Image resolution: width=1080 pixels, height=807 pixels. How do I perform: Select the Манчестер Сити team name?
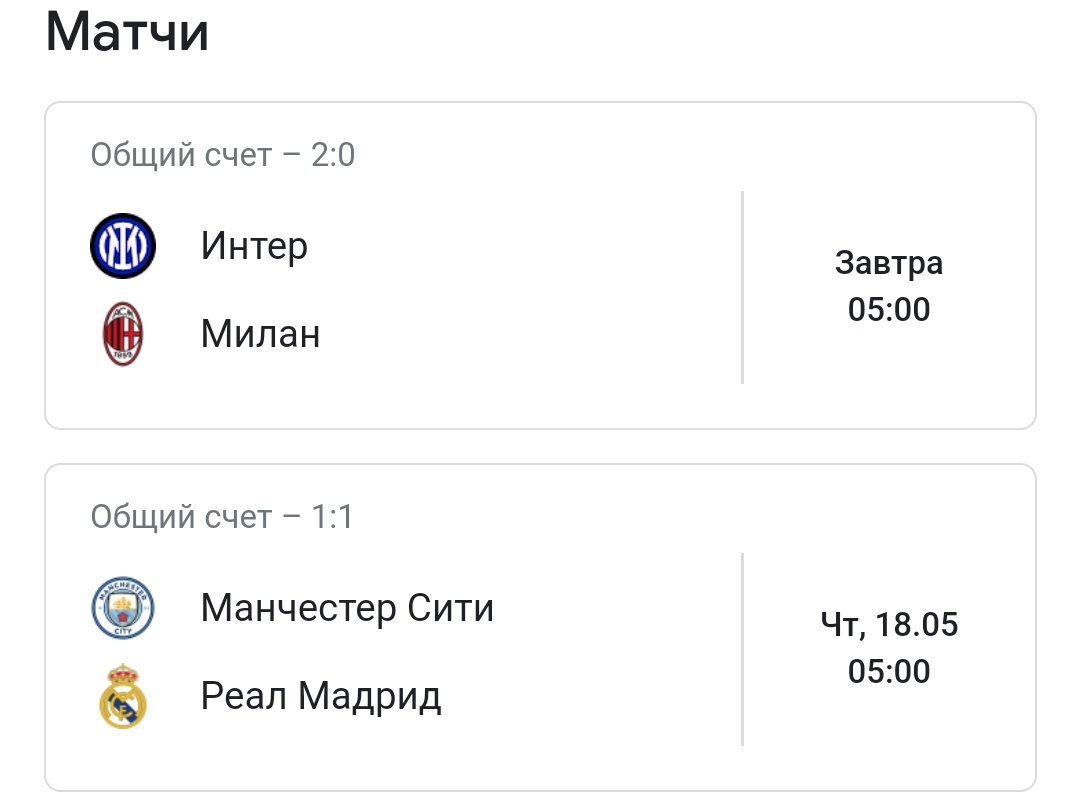tap(347, 608)
